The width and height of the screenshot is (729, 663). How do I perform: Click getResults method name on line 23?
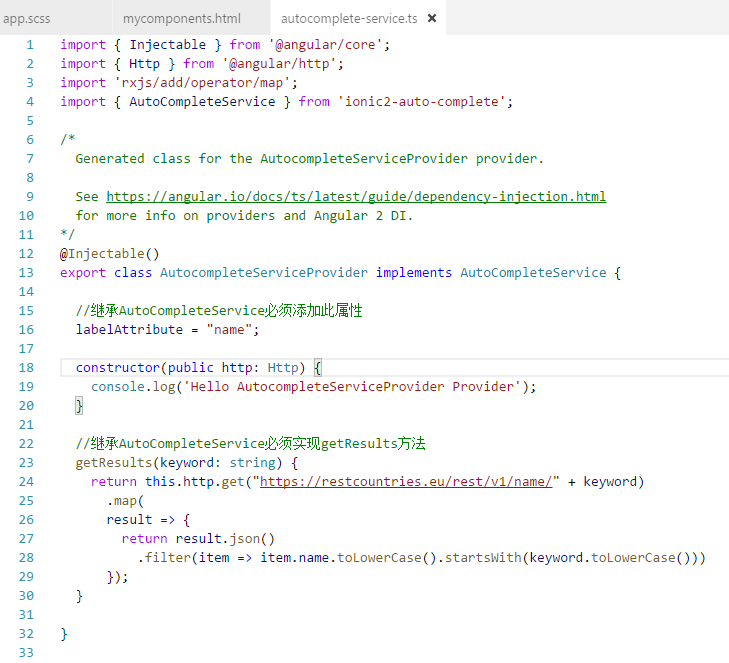(114, 463)
